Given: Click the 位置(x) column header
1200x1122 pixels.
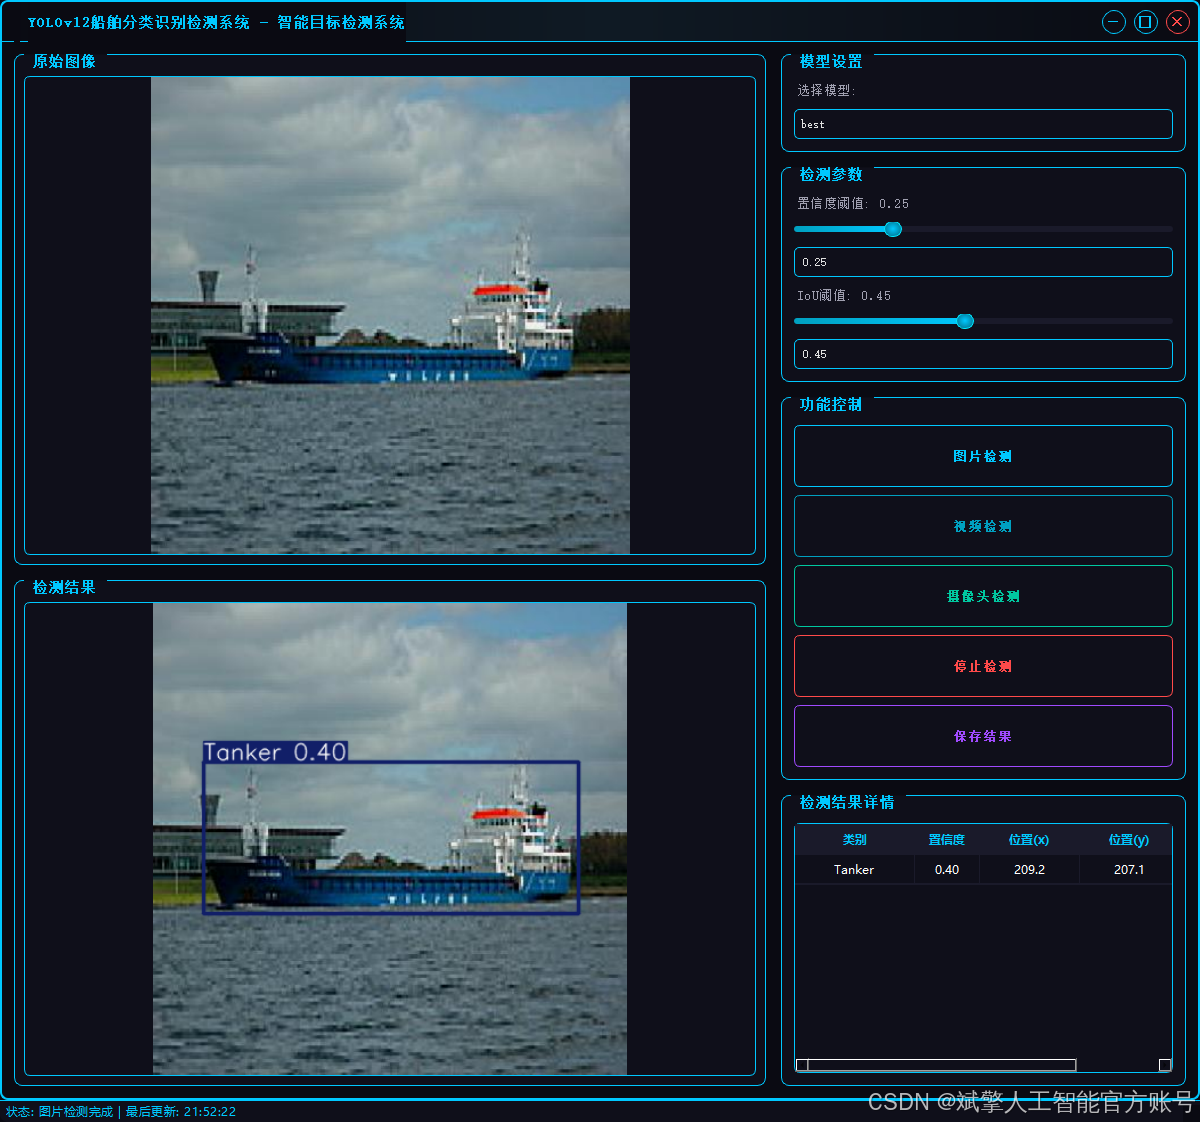Looking at the screenshot, I should click(x=1029, y=840).
